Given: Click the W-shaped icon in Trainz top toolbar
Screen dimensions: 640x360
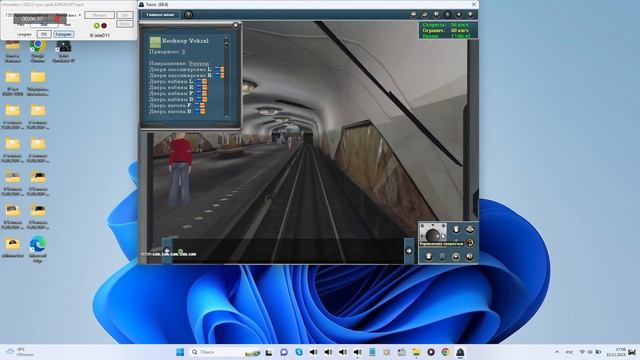Looking at the screenshot, I should [436, 15].
